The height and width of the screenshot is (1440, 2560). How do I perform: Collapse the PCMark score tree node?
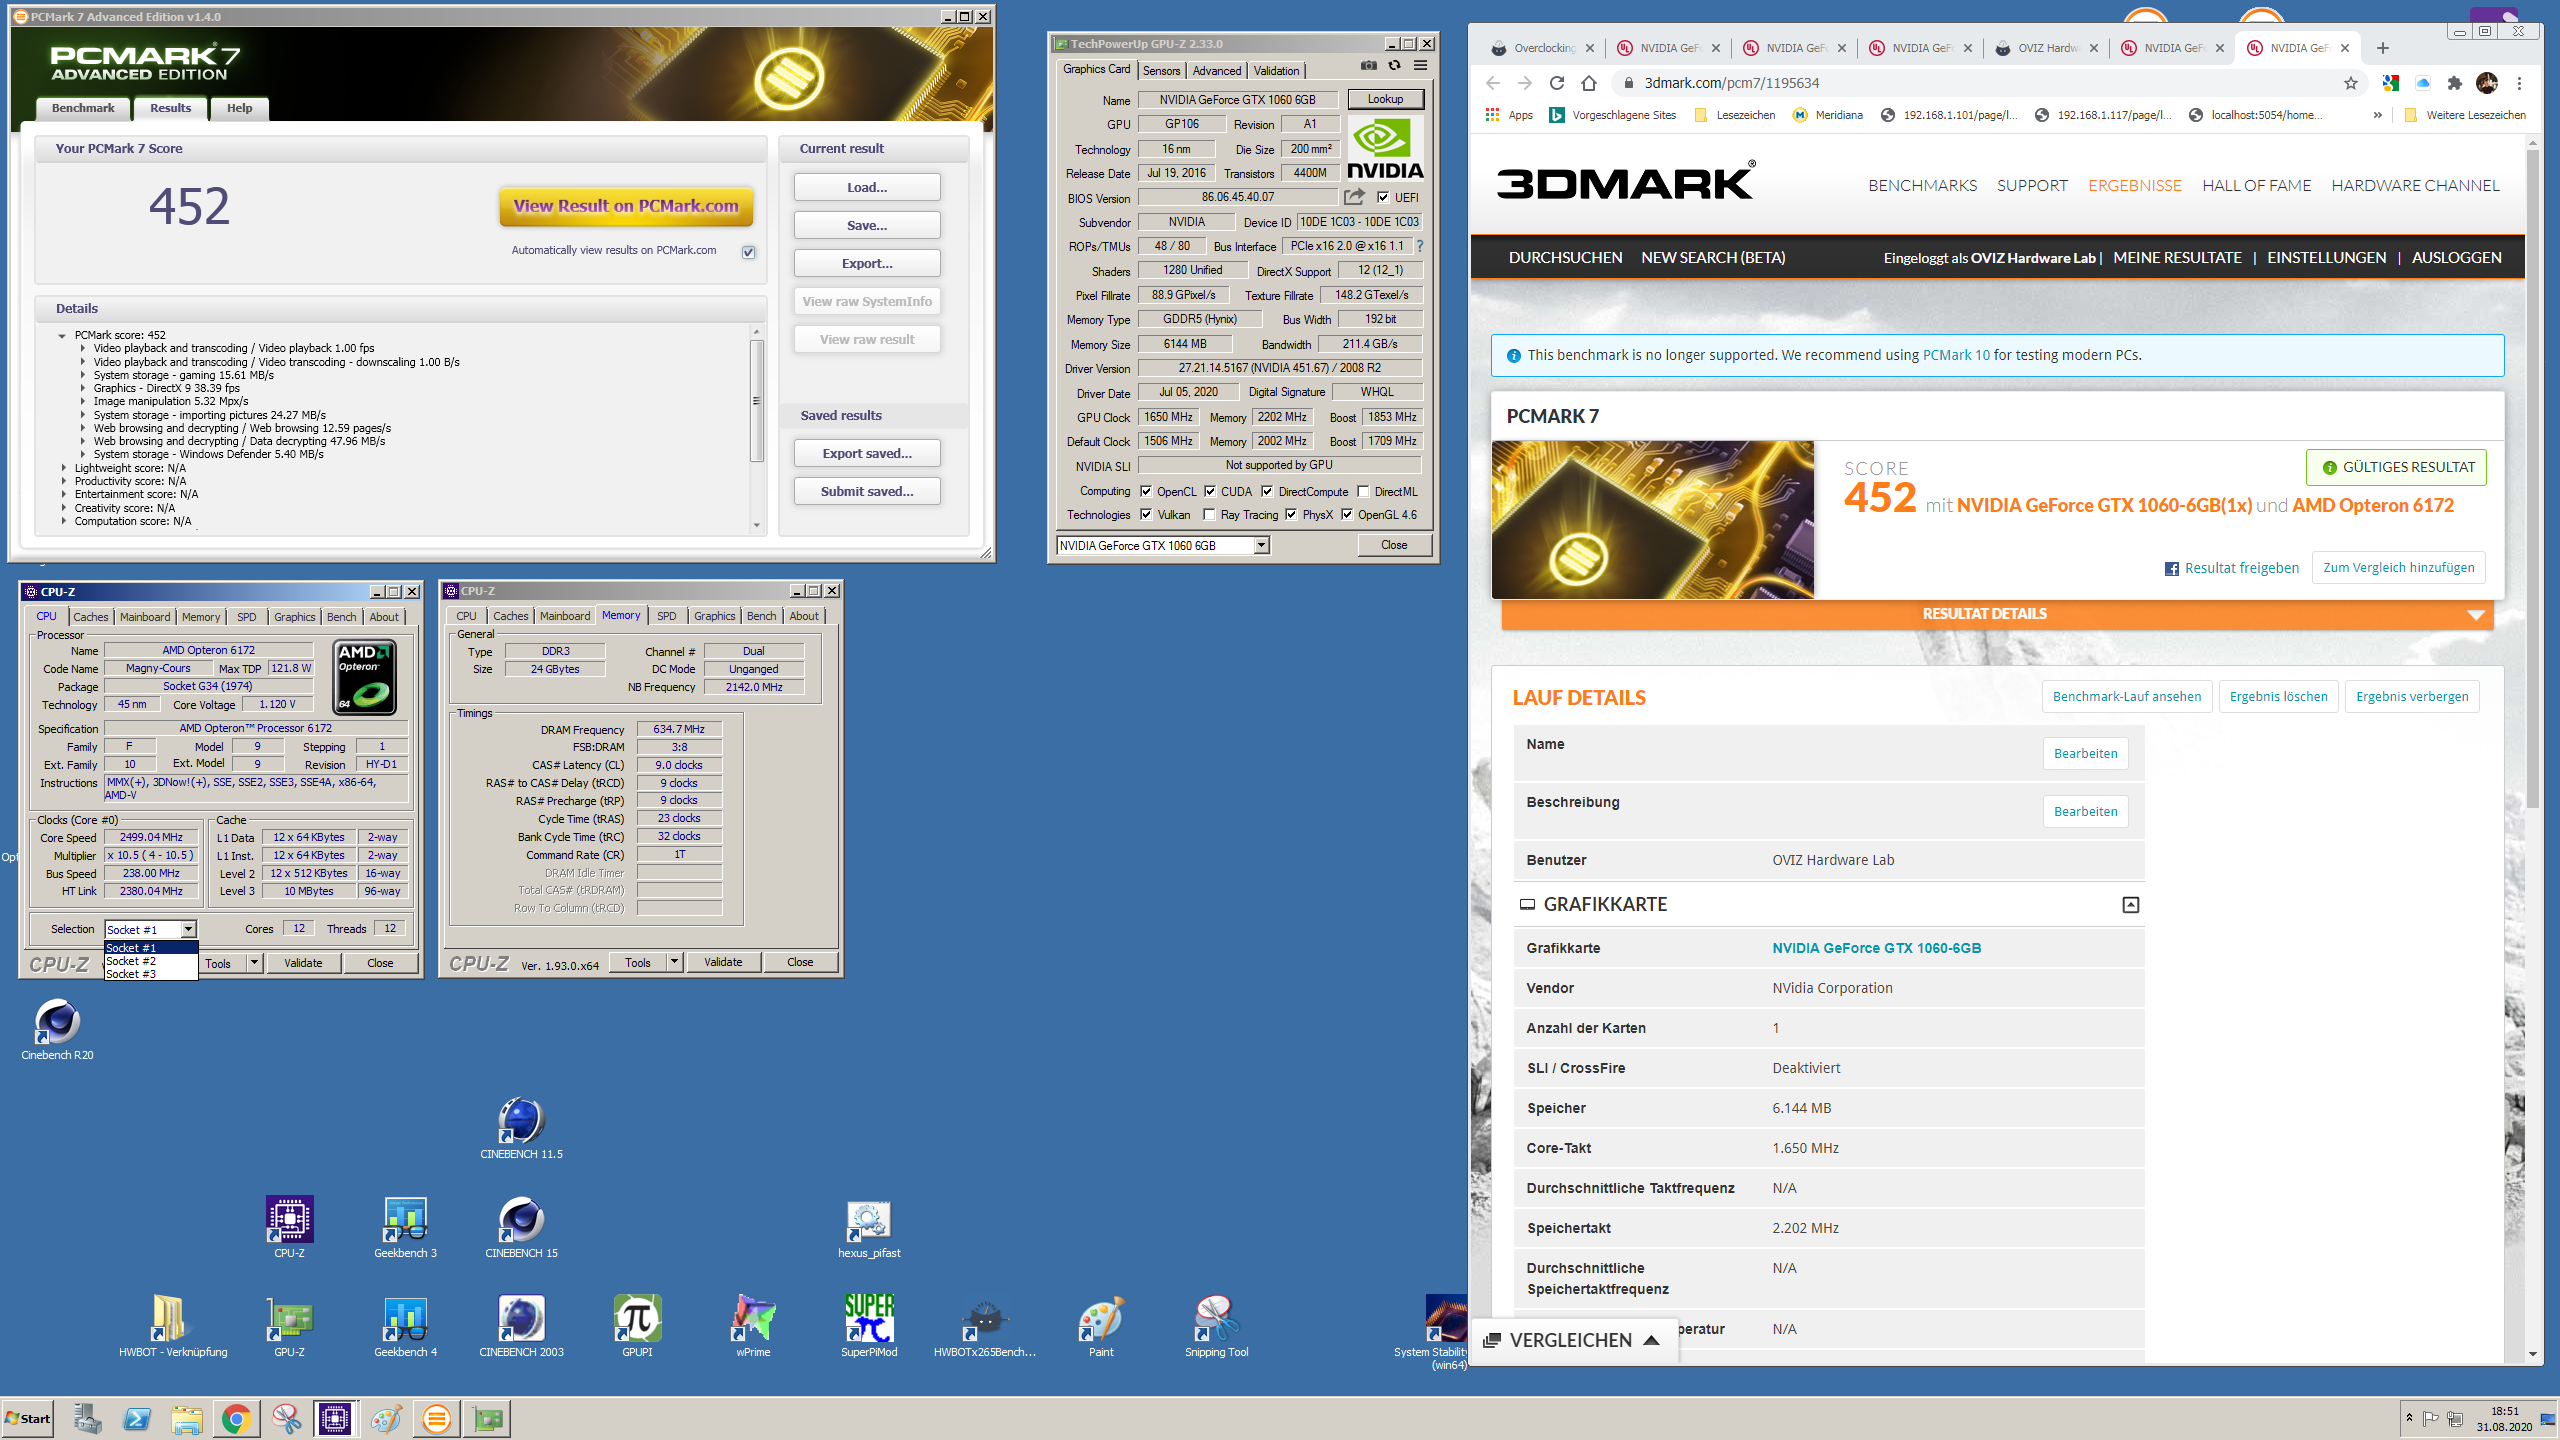[62, 335]
